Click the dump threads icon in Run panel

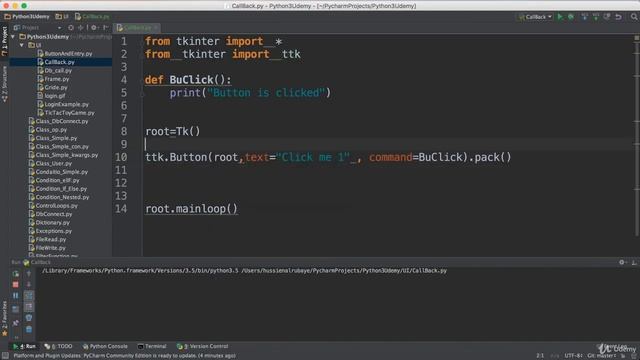(16, 309)
